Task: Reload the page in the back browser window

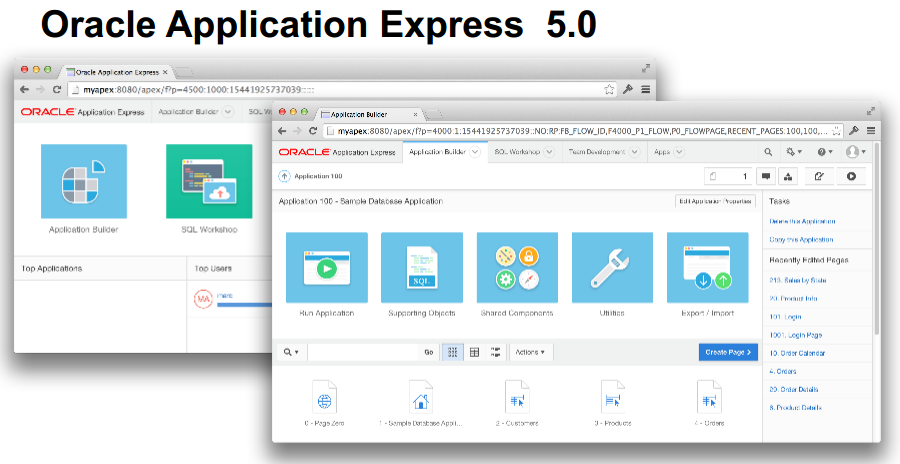Action: click(x=57, y=90)
